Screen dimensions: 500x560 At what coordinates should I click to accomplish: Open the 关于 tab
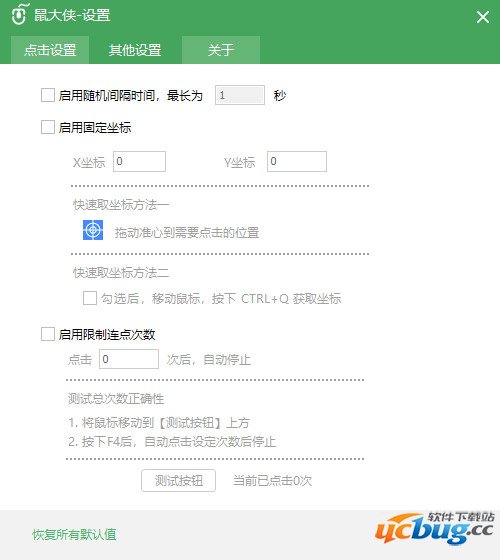[x=221, y=50]
